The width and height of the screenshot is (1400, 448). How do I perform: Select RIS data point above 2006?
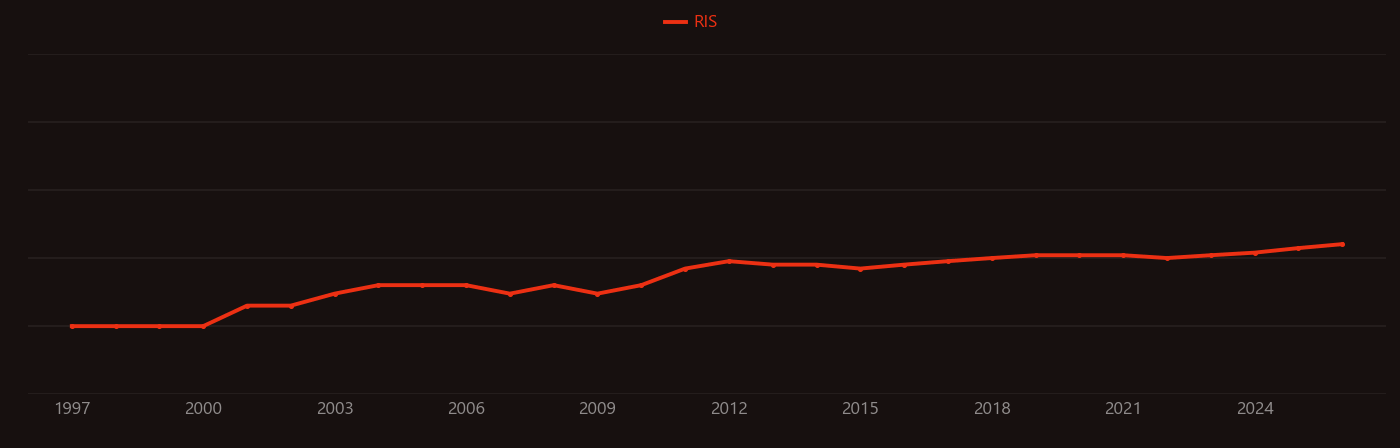click(x=466, y=285)
